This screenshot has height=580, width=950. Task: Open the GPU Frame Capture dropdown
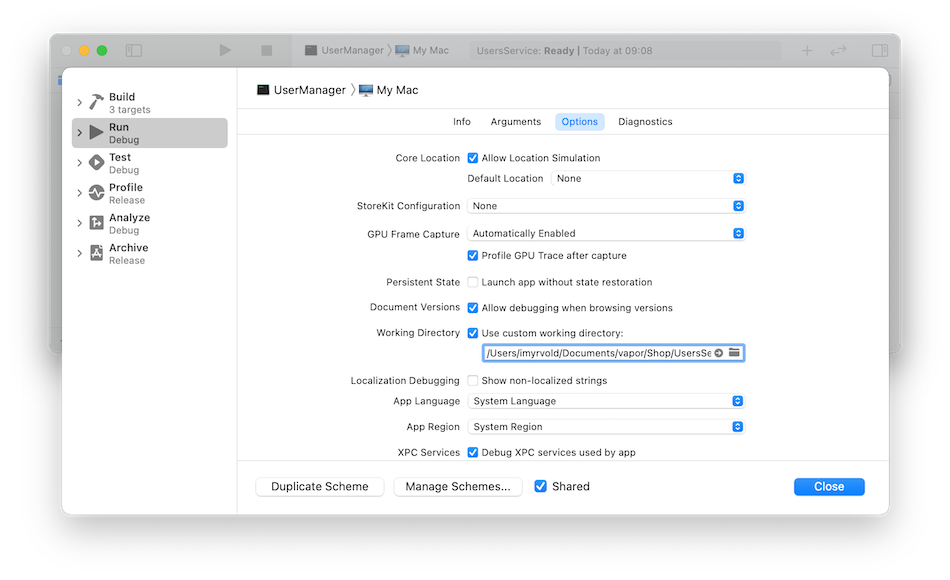tap(606, 233)
